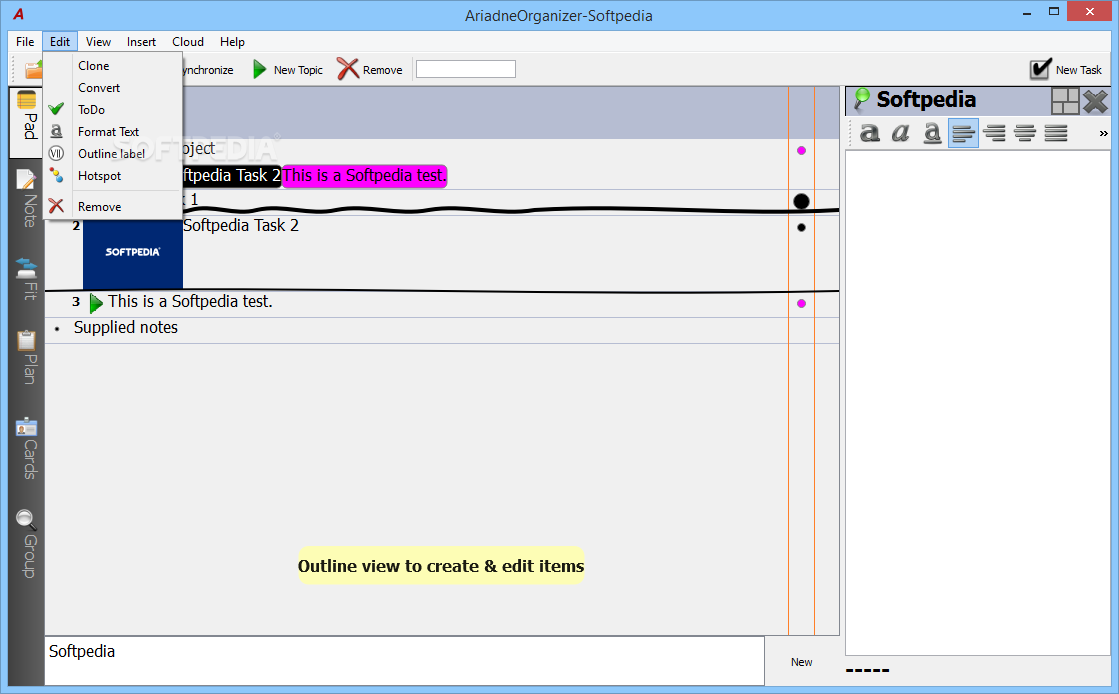
Task: Open the View menu
Action: 98,41
